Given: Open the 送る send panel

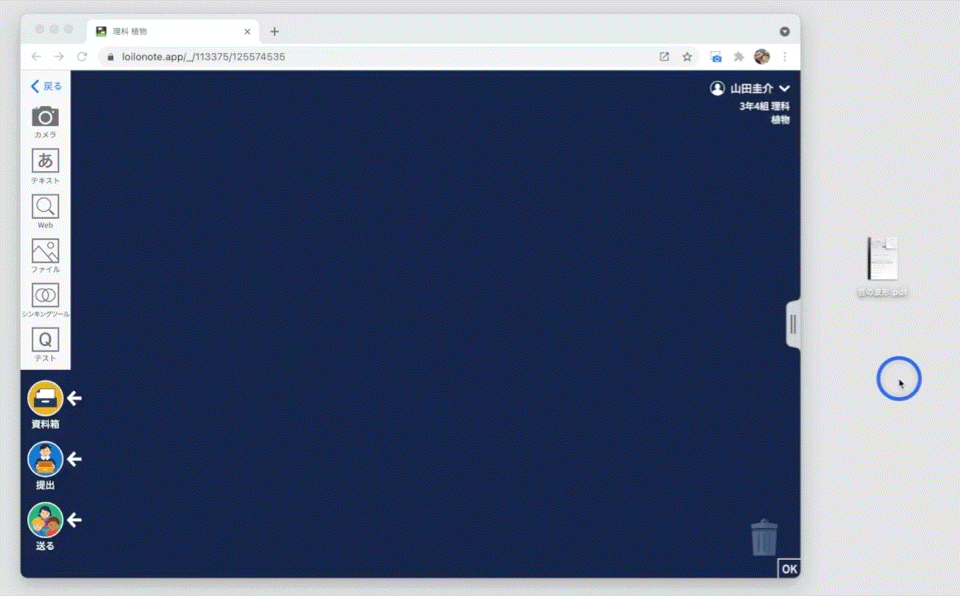Looking at the screenshot, I should tap(45, 526).
